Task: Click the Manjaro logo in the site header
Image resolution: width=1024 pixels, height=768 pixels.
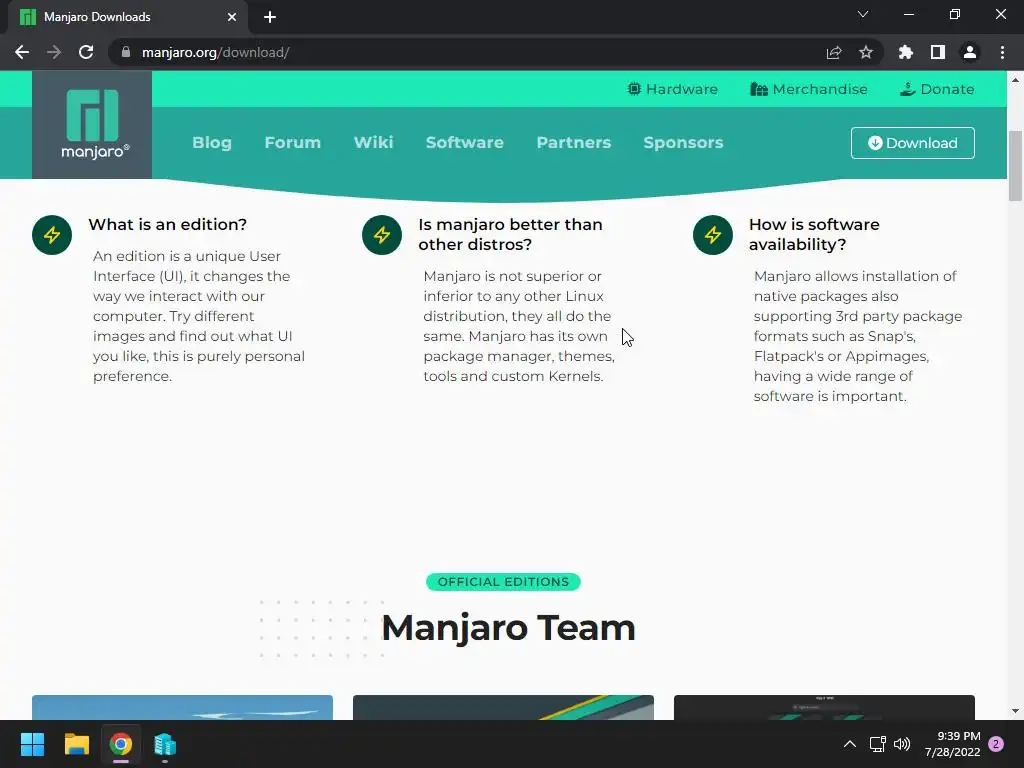Action: pos(92,124)
